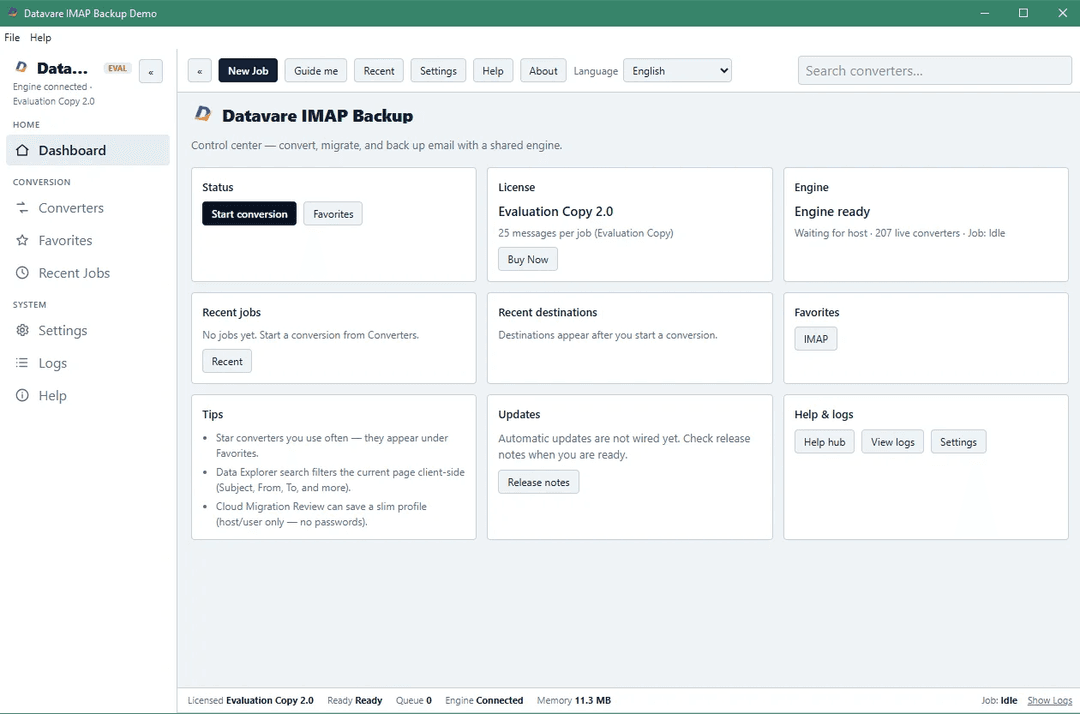Click the Dashboard home icon in sidebar
Viewport: 1080px width, 714px height.
click(x=22, y=150)
